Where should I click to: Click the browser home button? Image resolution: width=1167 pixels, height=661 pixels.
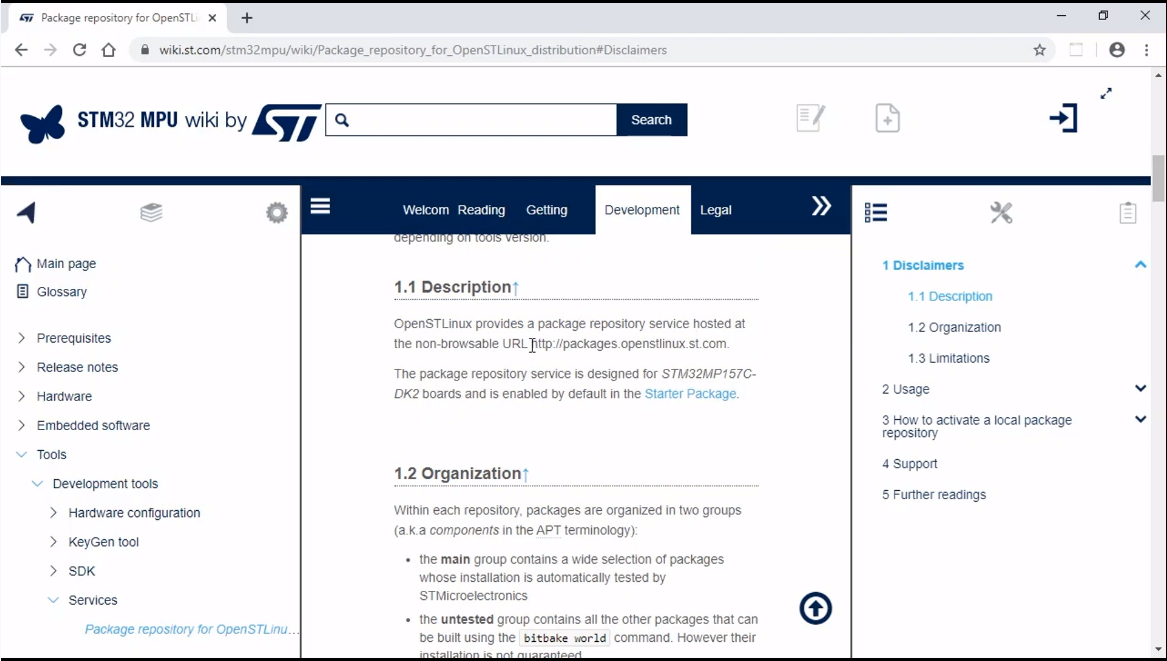(x=109, y=50)
